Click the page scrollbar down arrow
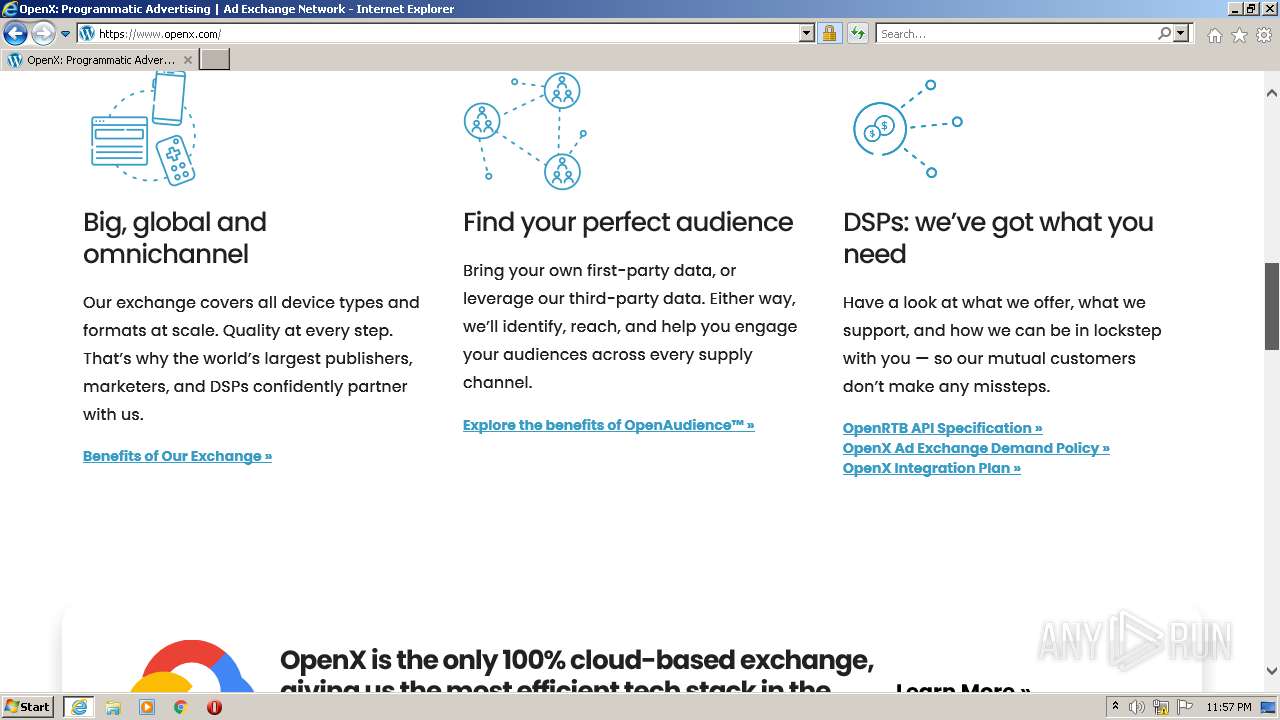Image resolution: width=1280 pixels, height=720 pixels. click(1272, 672)
